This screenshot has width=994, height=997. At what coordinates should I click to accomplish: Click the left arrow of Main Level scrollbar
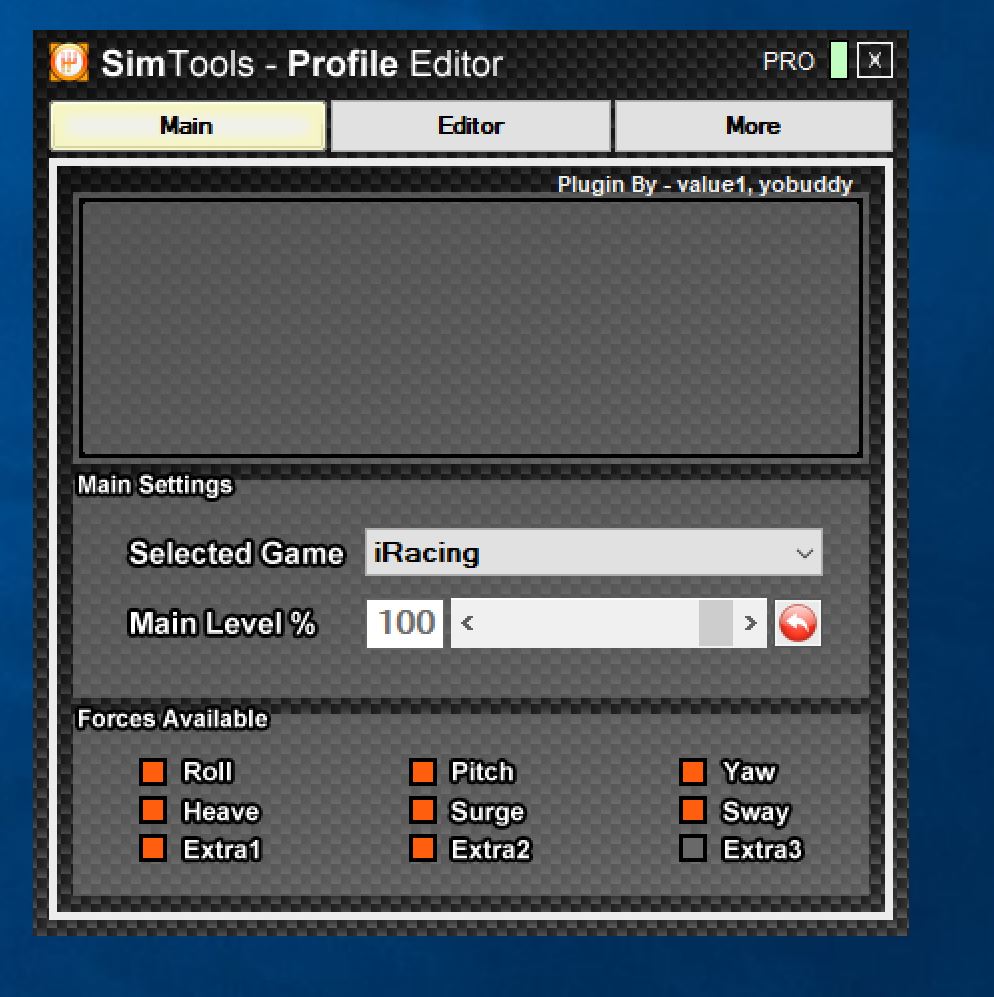467,623
